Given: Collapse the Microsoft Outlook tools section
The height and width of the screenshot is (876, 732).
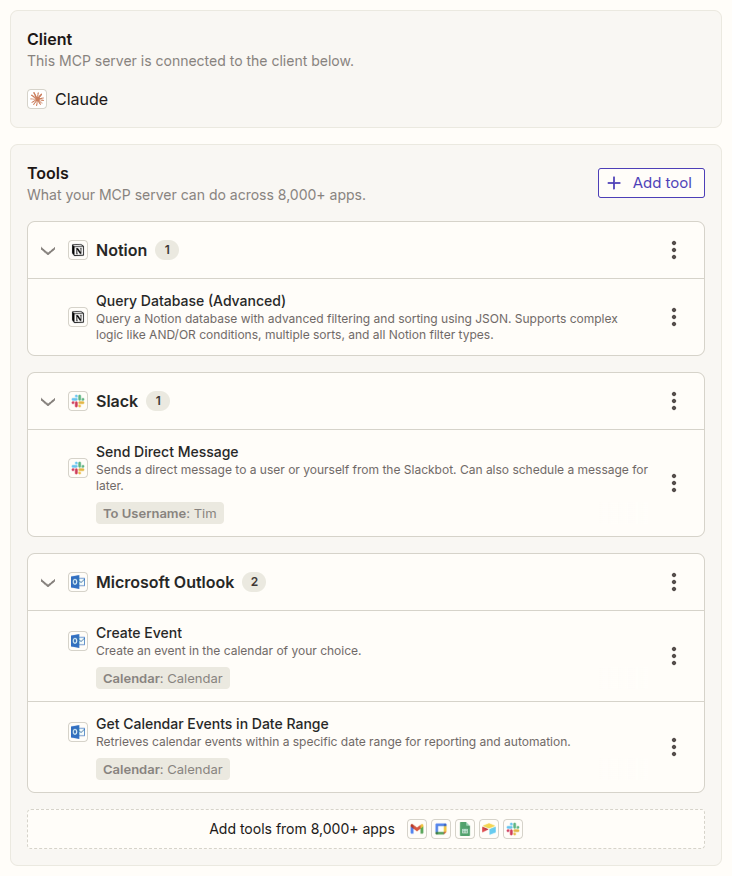Looking at the screenshot, I should click(48, 582).
